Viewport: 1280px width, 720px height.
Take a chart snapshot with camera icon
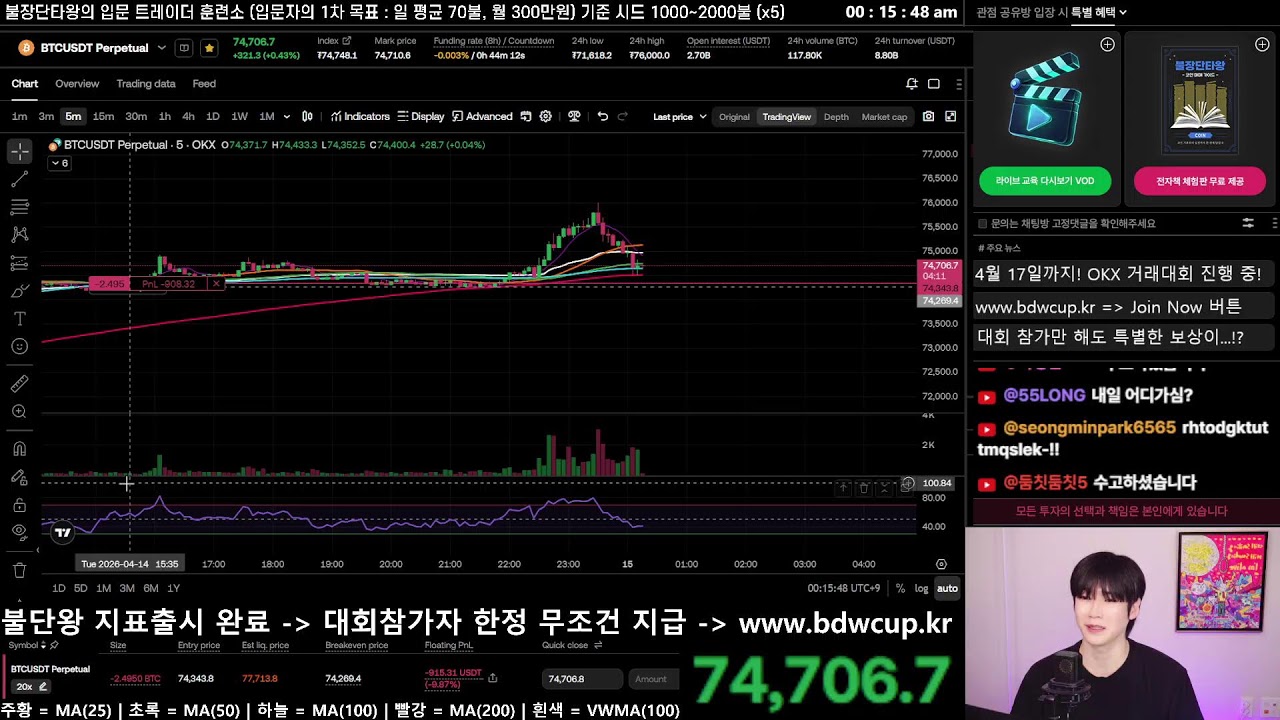(928, 116)
